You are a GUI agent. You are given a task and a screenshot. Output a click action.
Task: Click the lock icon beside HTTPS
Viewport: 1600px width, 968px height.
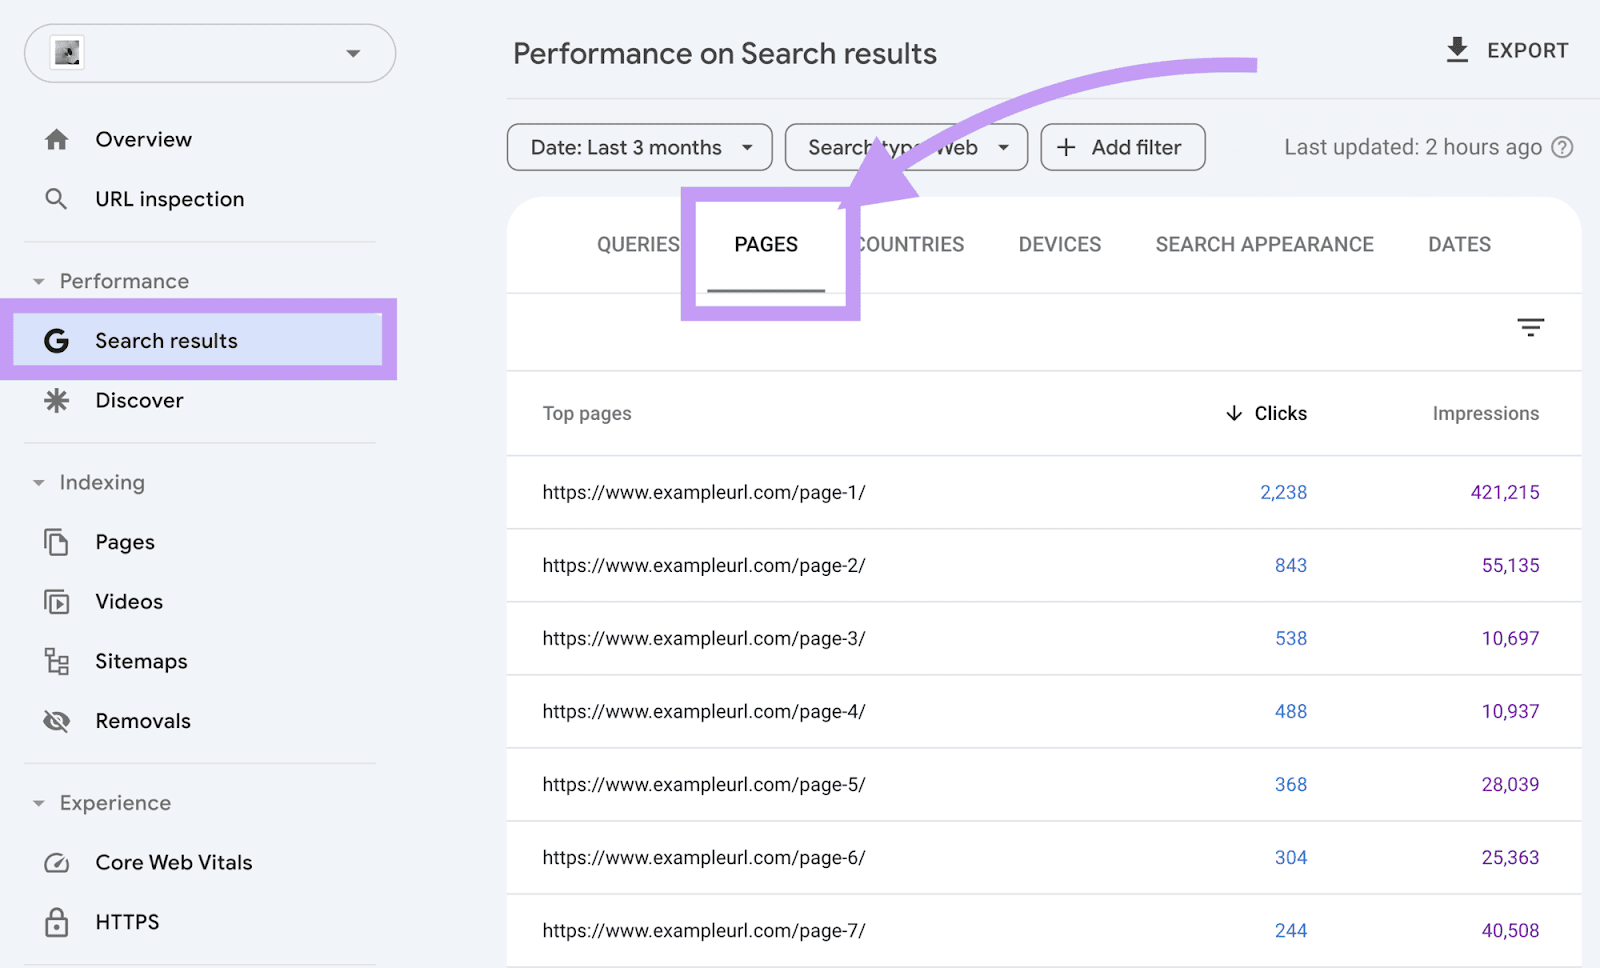click(x=57, y=921)
